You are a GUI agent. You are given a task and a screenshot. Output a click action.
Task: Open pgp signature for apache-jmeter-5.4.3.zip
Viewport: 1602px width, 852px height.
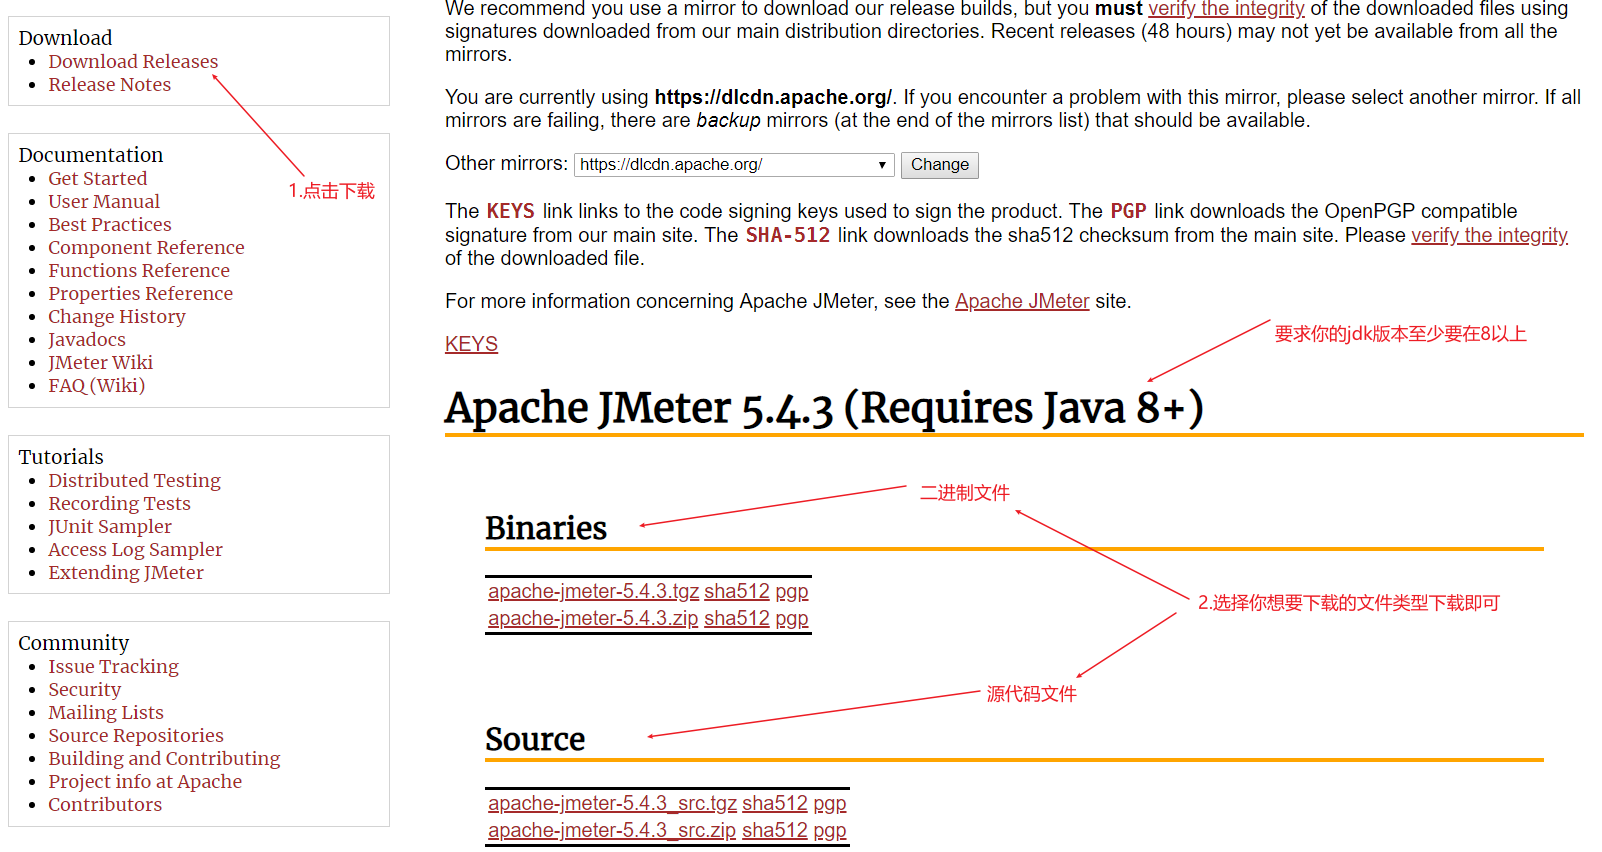coord(792,619)
